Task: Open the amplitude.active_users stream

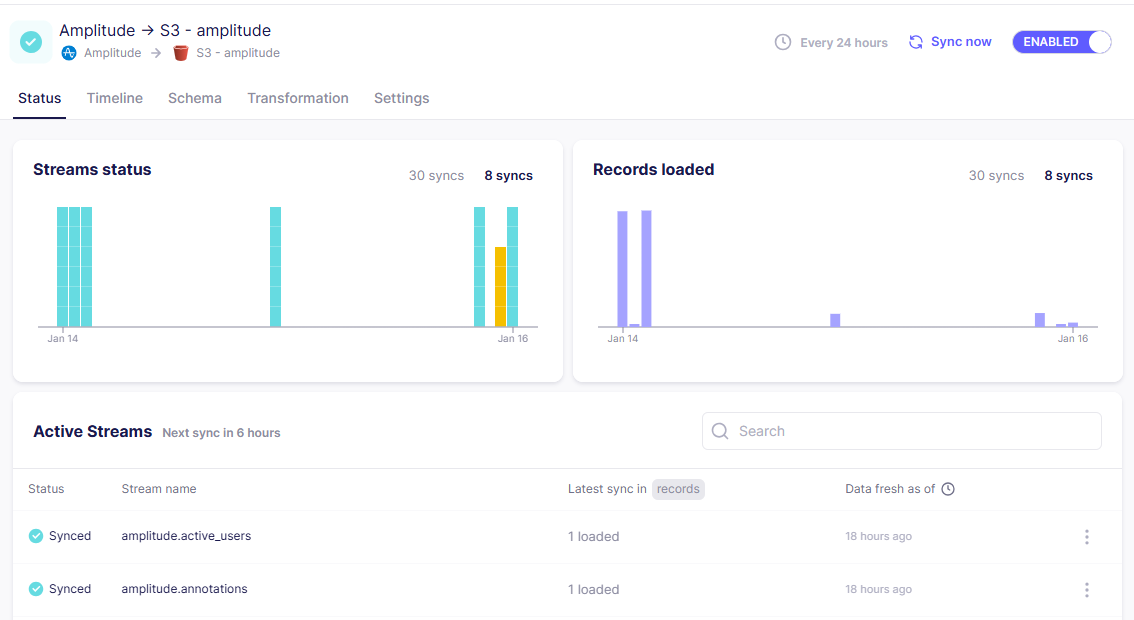Action: [x=186, y=536]
